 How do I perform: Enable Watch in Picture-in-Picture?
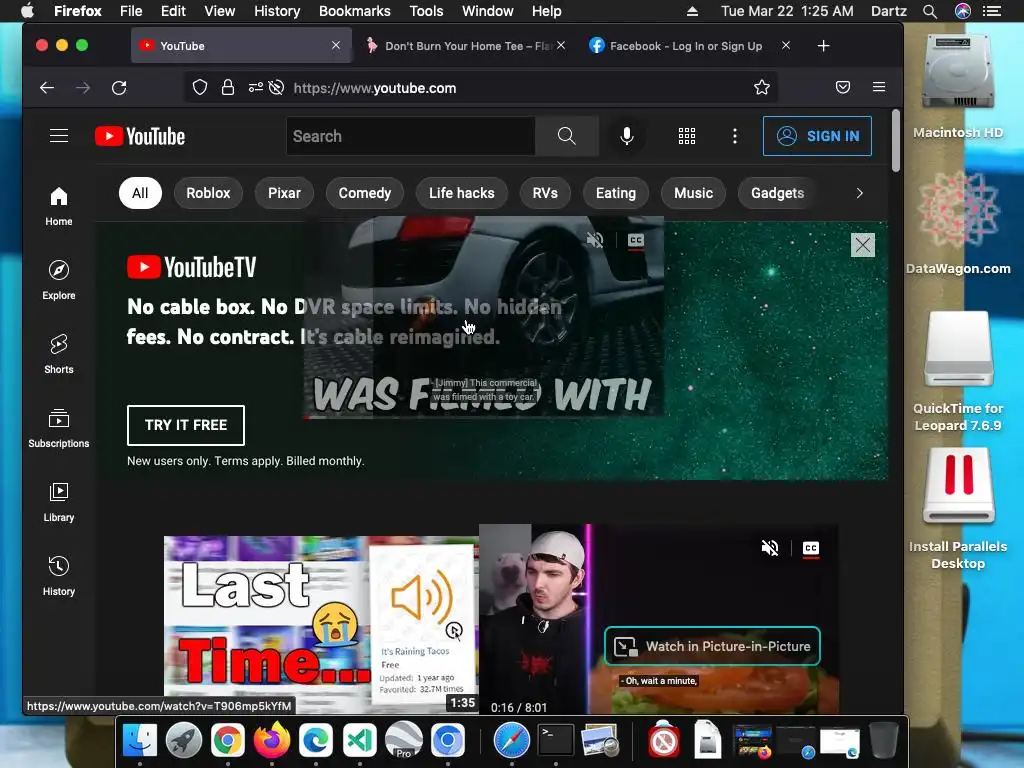pos(712,647)
